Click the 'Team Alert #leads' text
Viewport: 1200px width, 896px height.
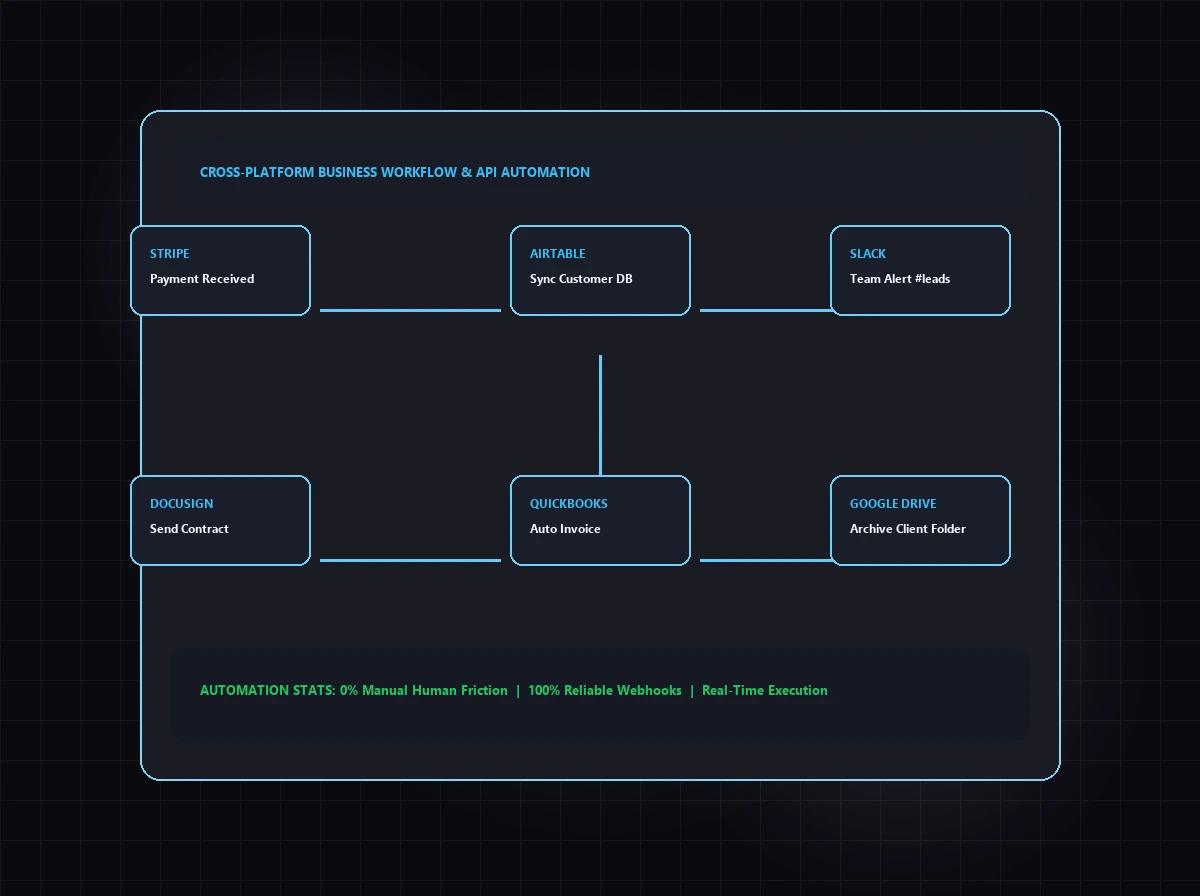(x=900, y=279)
